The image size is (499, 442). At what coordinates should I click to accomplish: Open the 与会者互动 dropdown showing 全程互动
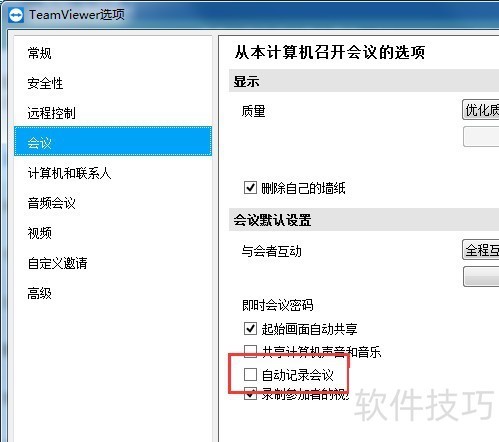pos(481,249)
